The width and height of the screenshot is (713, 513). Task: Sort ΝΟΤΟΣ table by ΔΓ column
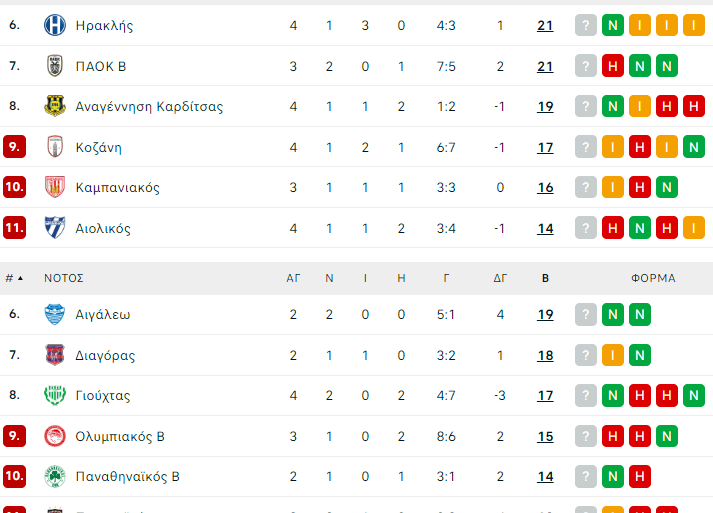point(500,278)
